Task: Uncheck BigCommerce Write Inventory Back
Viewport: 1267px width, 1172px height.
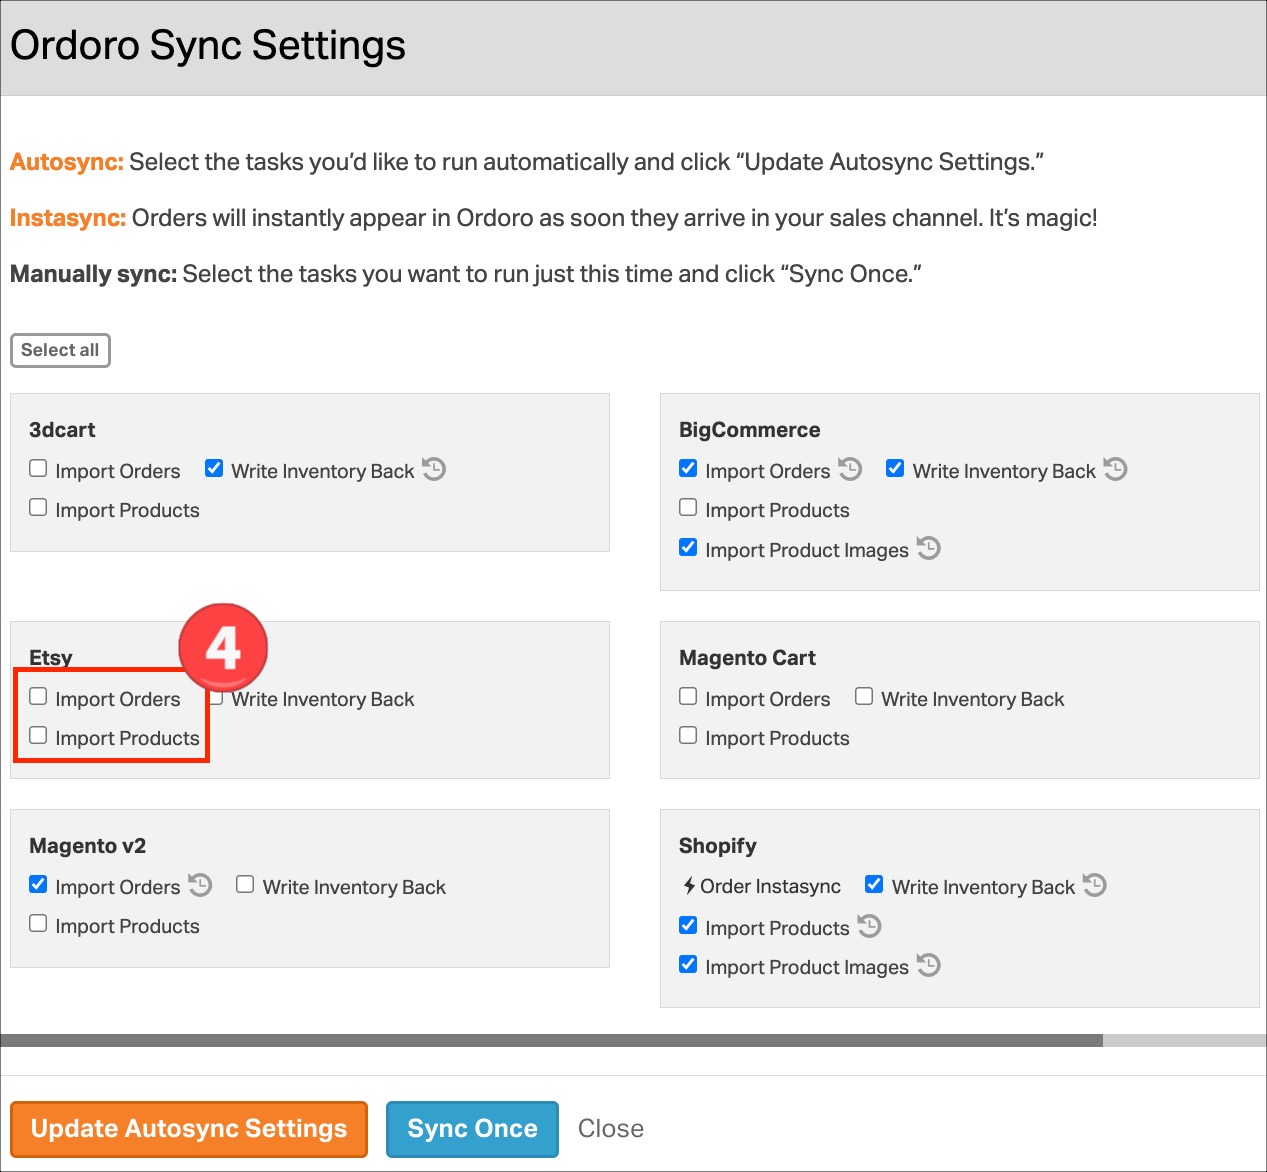Action: click(895, 468)
